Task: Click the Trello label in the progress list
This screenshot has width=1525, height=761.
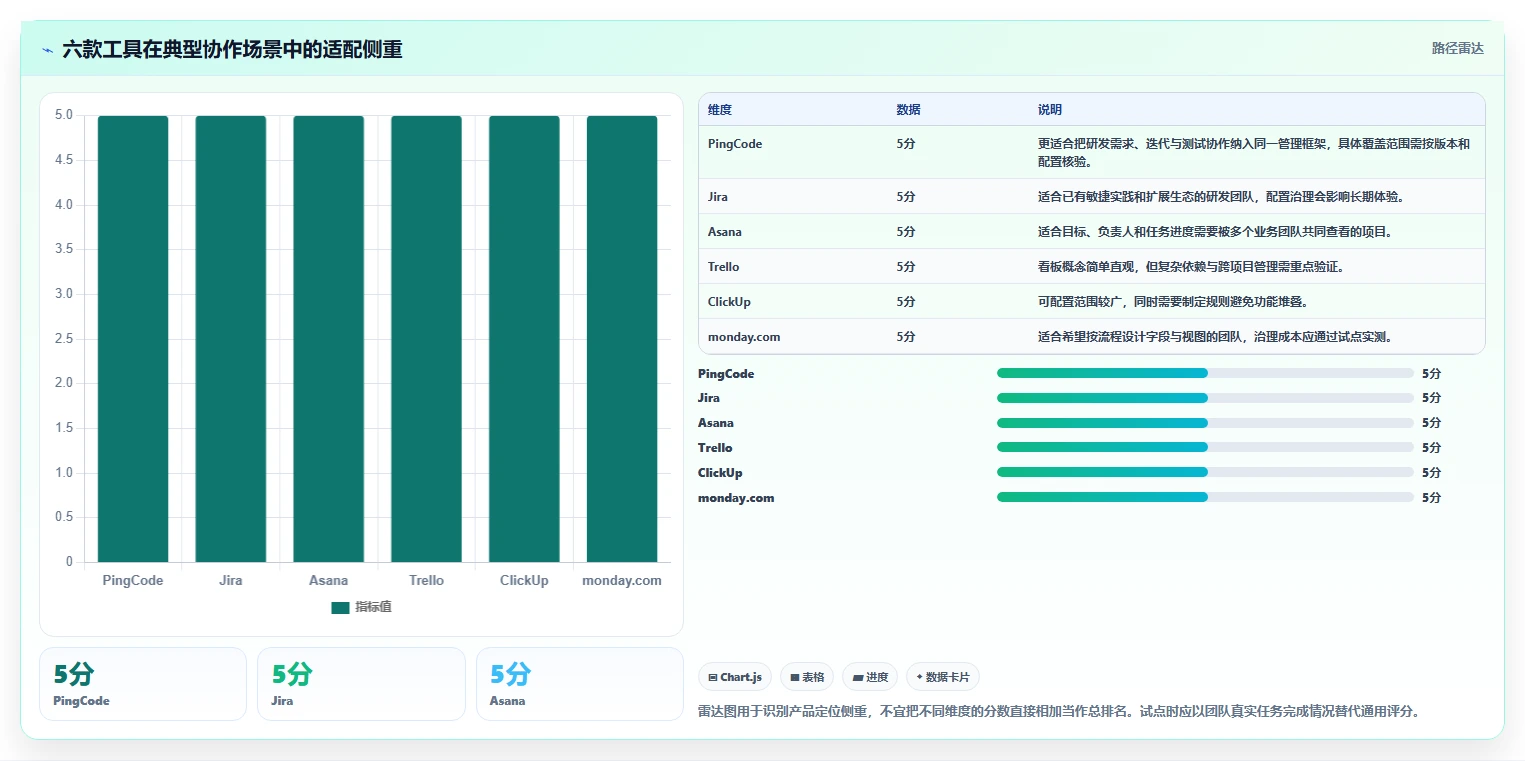Action: tap(715, 448)
